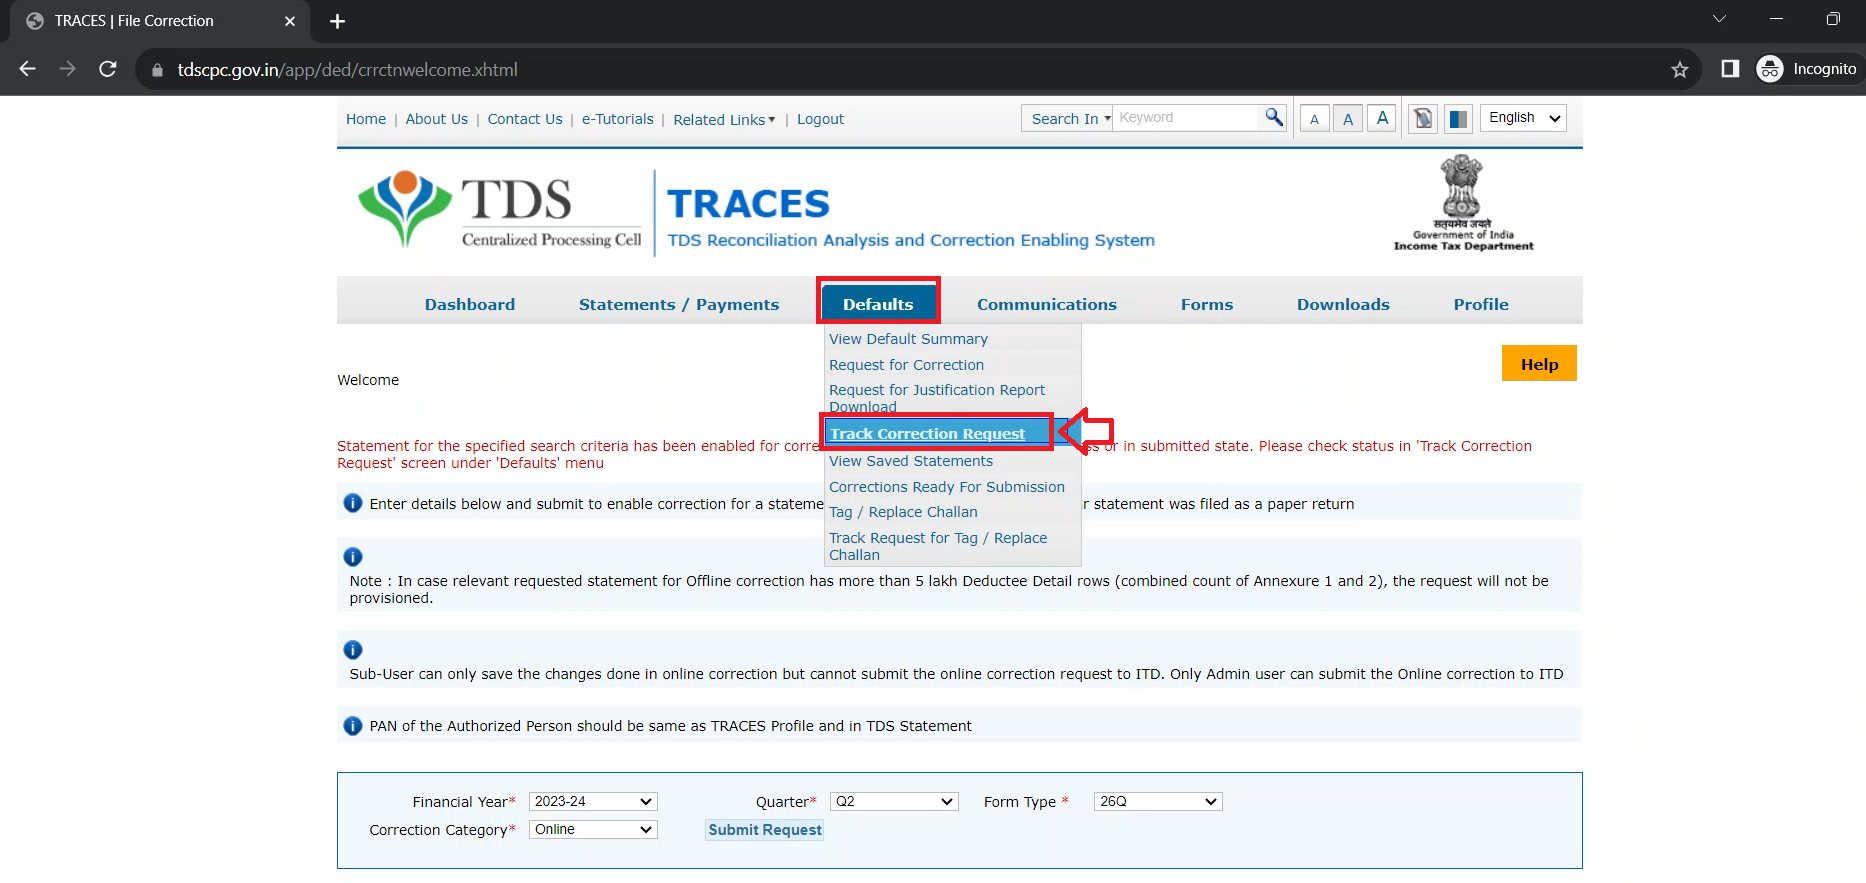Select View Default Summary
Viewport: 1866px width, 883px height.
(x=908, y=339)
